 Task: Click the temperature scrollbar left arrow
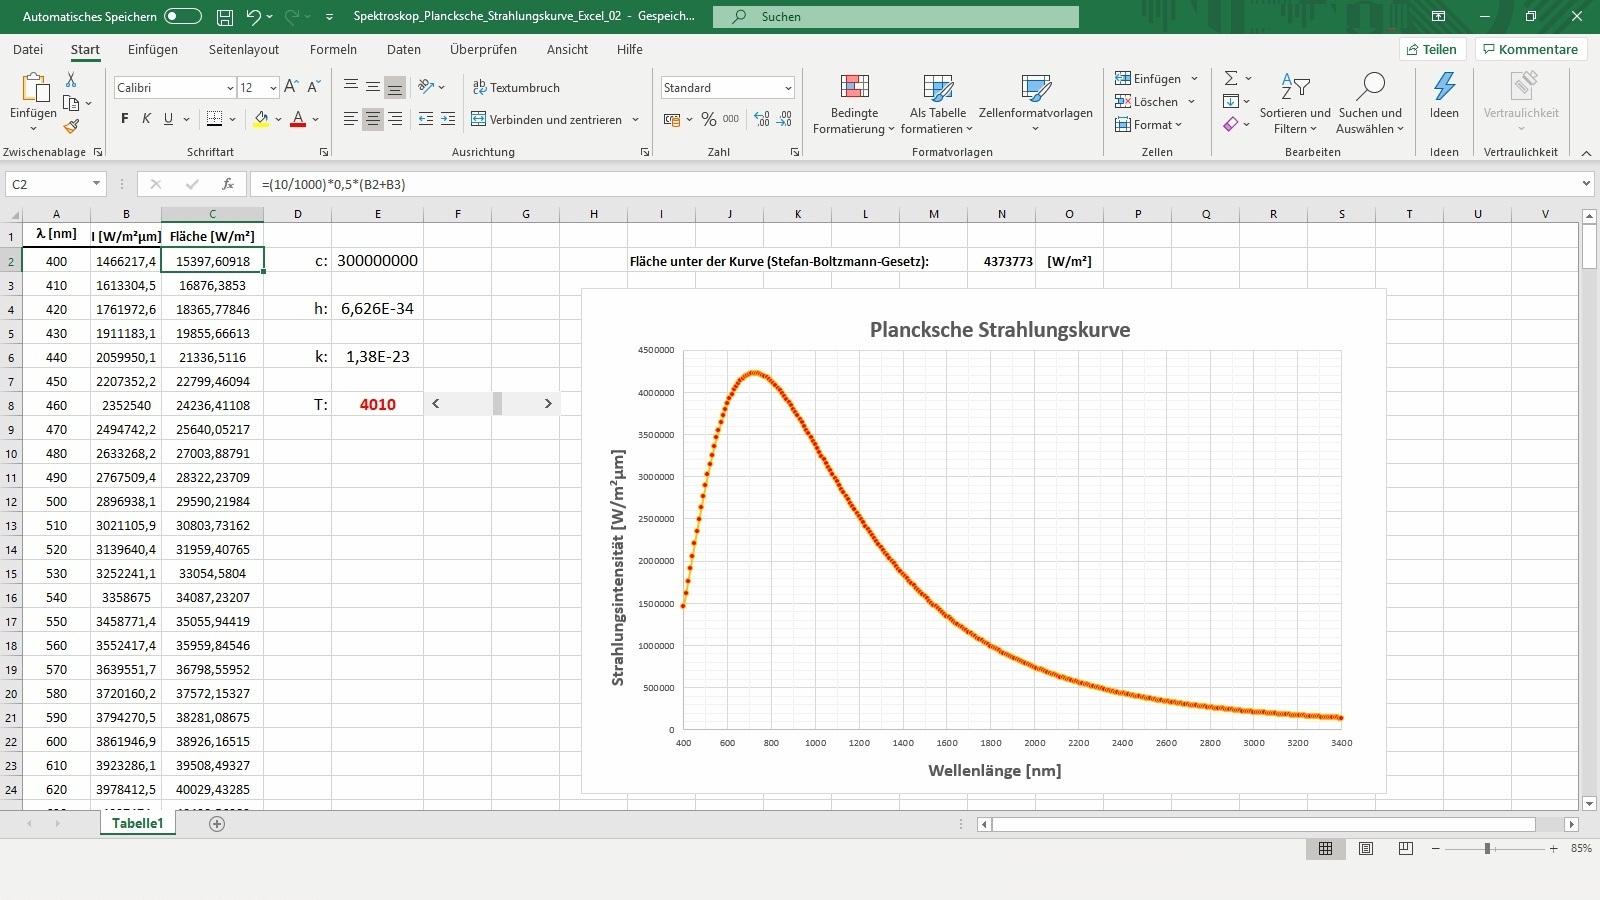[435, 404]
